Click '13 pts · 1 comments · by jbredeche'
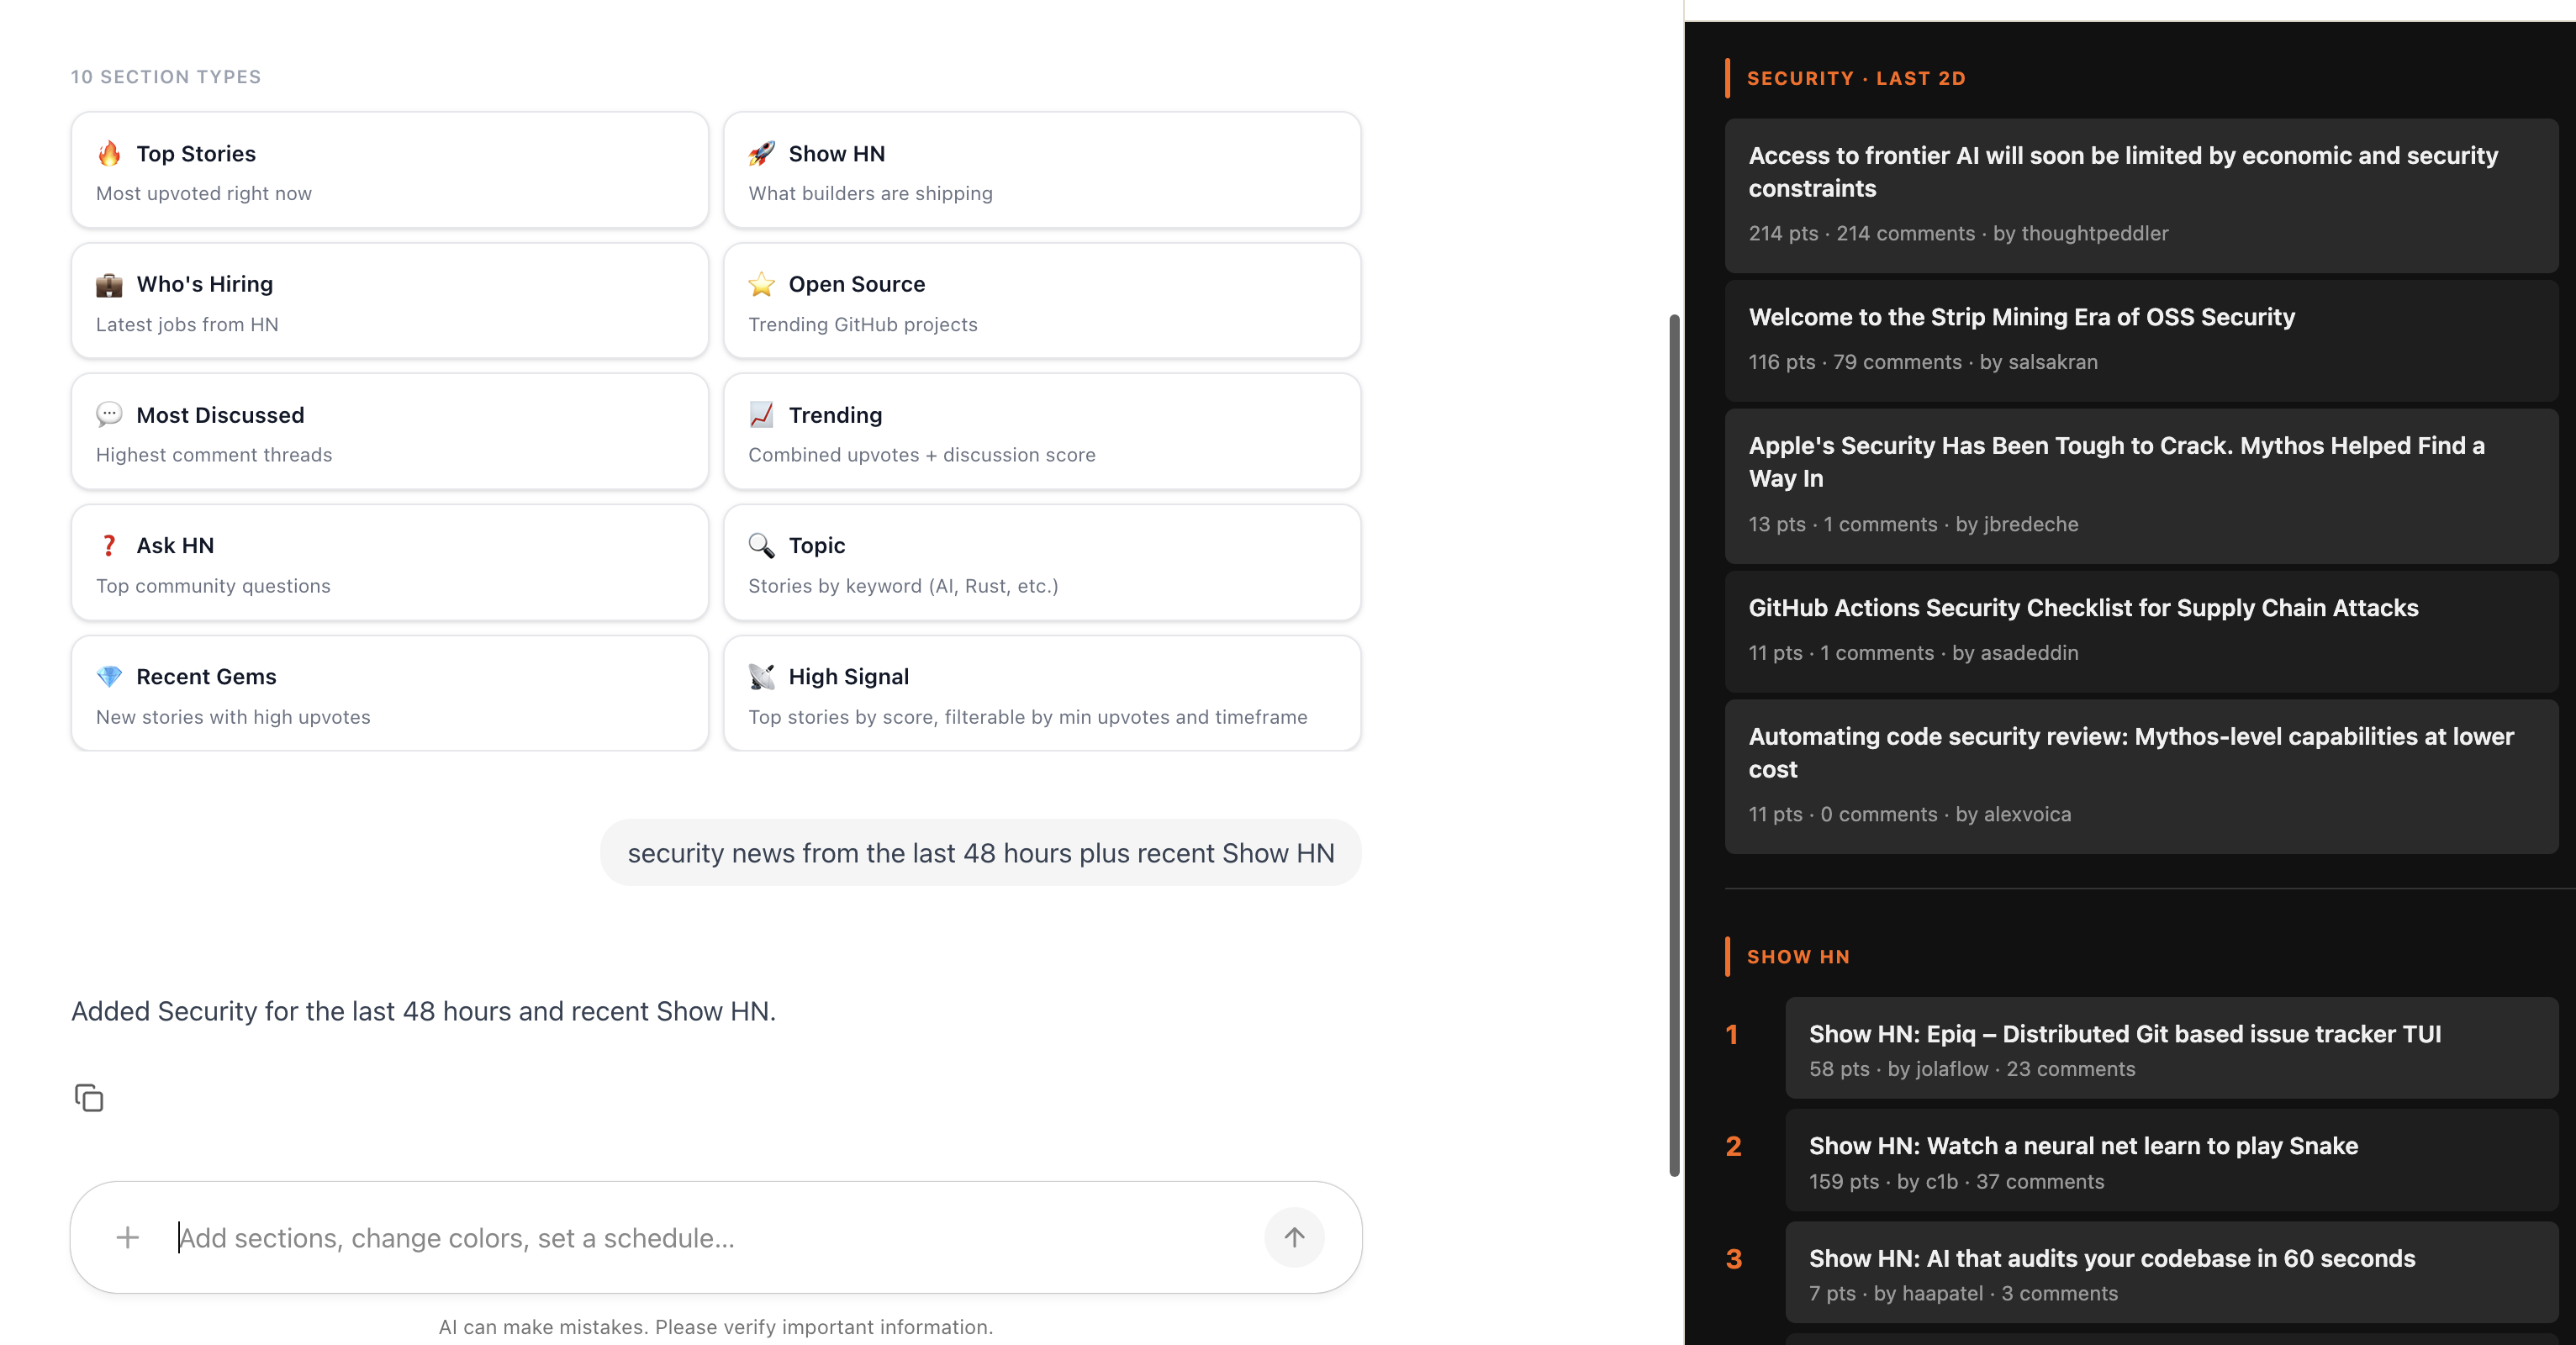This screenshot has width=2576, height=1345. coord(1913,524)
